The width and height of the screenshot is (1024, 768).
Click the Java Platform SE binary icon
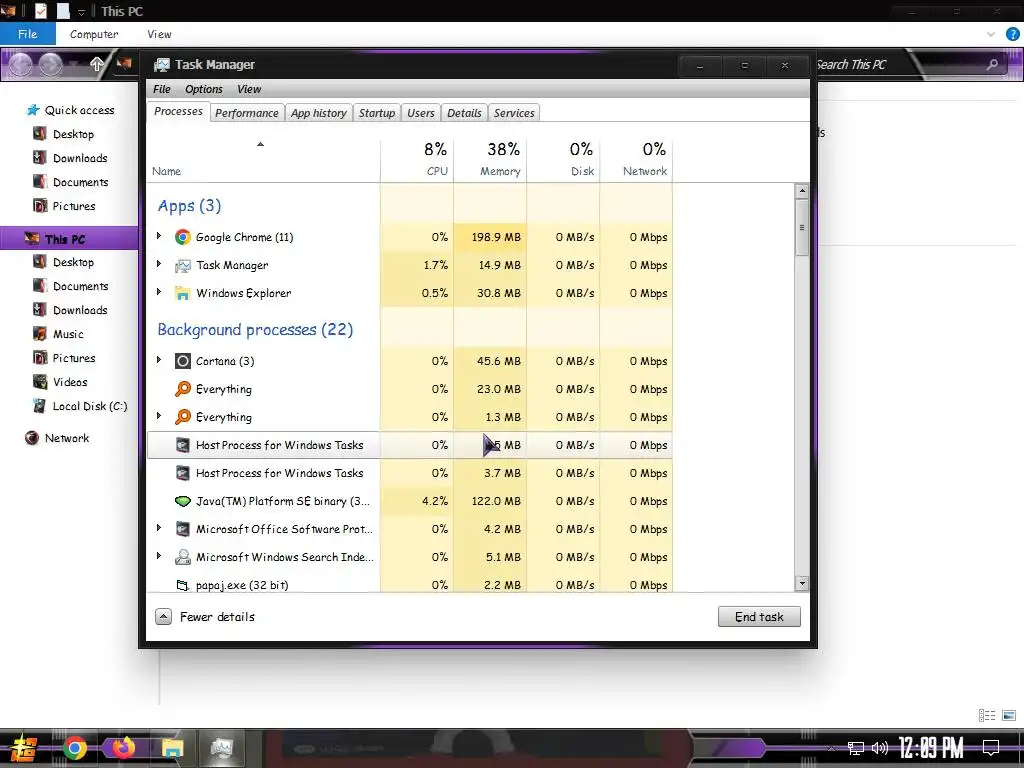(183, 501)
